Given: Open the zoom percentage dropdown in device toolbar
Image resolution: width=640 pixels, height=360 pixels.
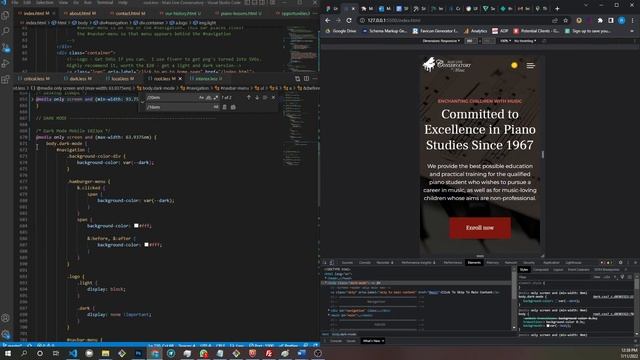Looking at the screenshot, I should (505, 41).
